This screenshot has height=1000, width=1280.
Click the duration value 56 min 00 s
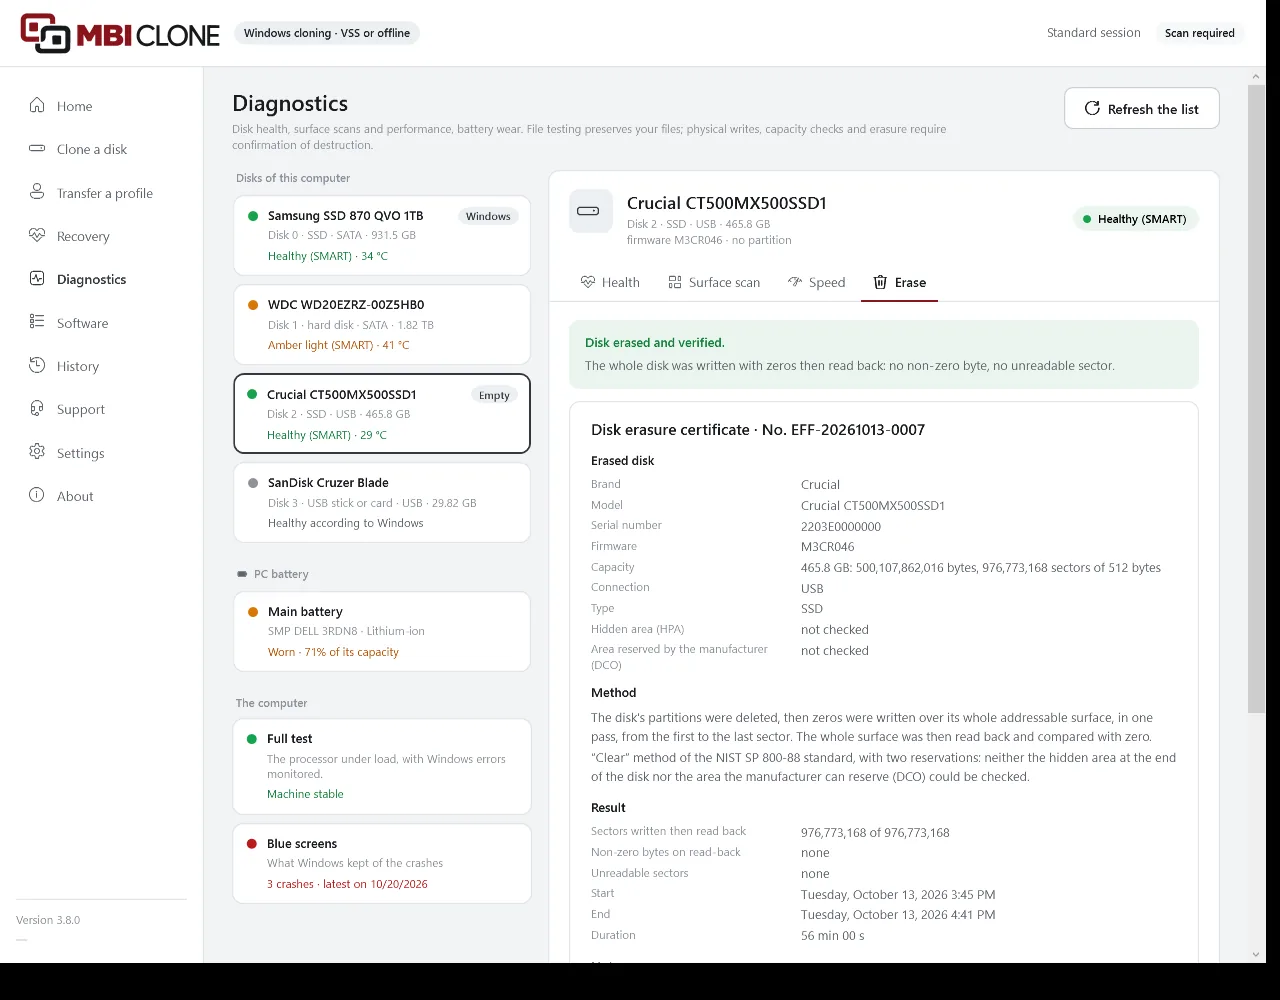[x=833, y=936]
